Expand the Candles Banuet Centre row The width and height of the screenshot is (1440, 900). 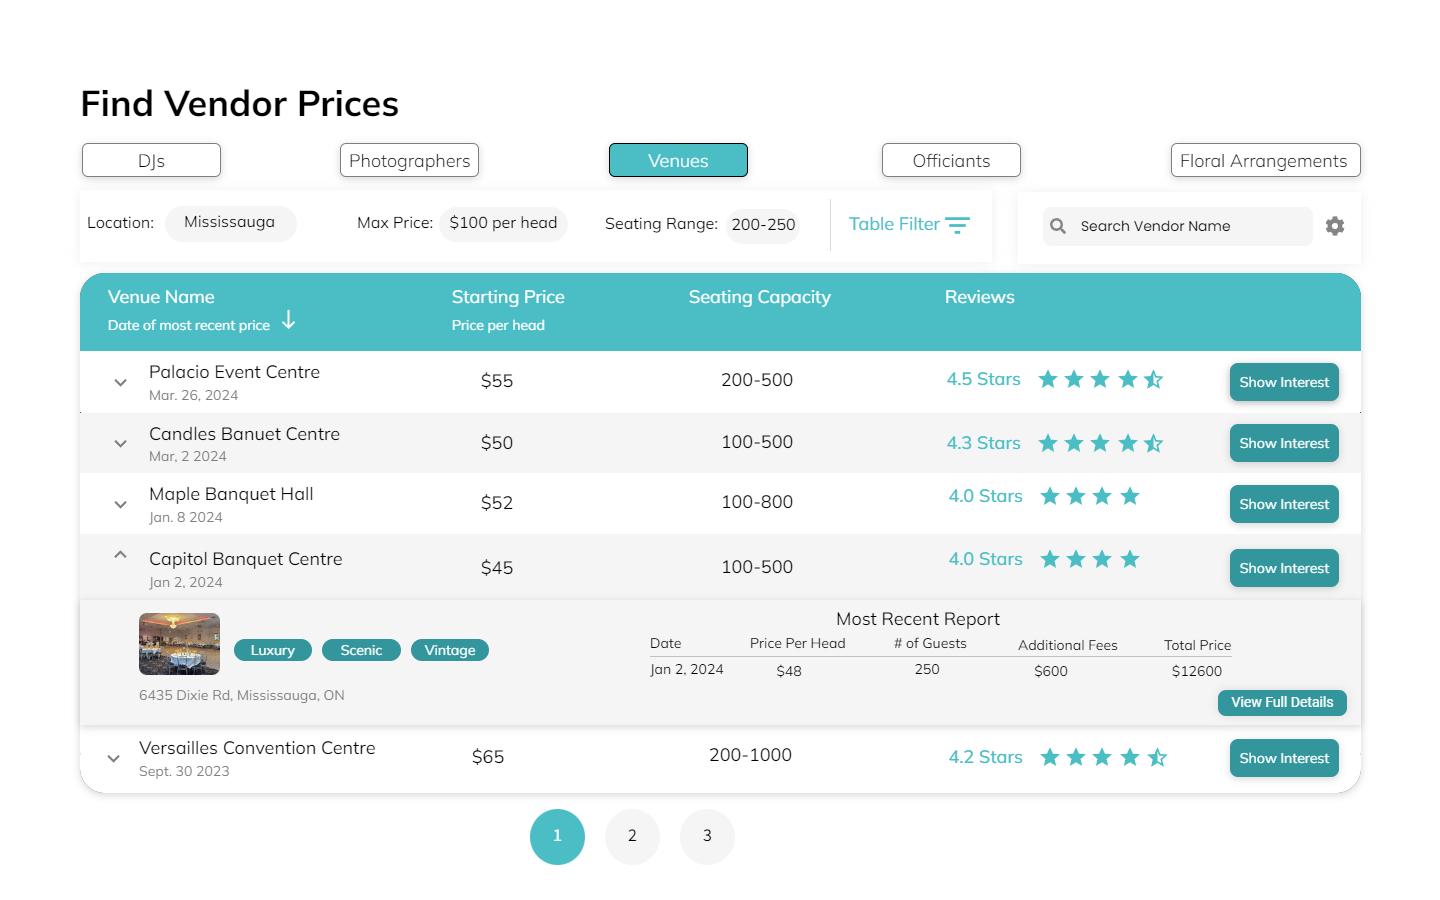120,443
